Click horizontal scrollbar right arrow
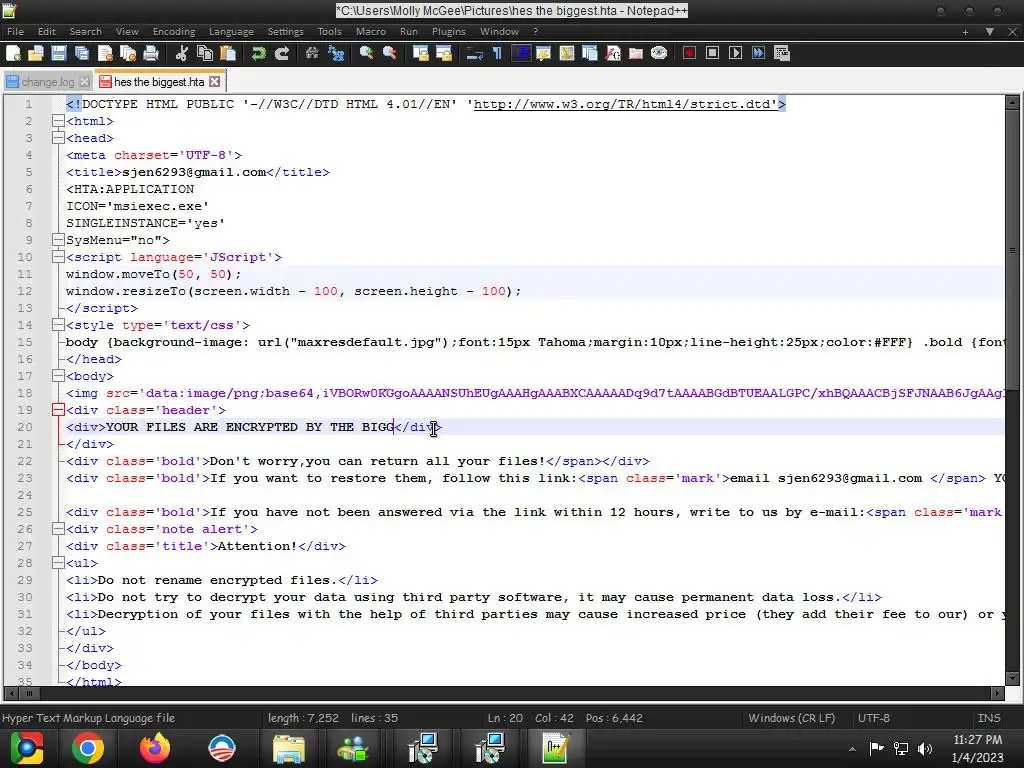This screenshot has height=768, width=1024. click(x=997, y=693)
